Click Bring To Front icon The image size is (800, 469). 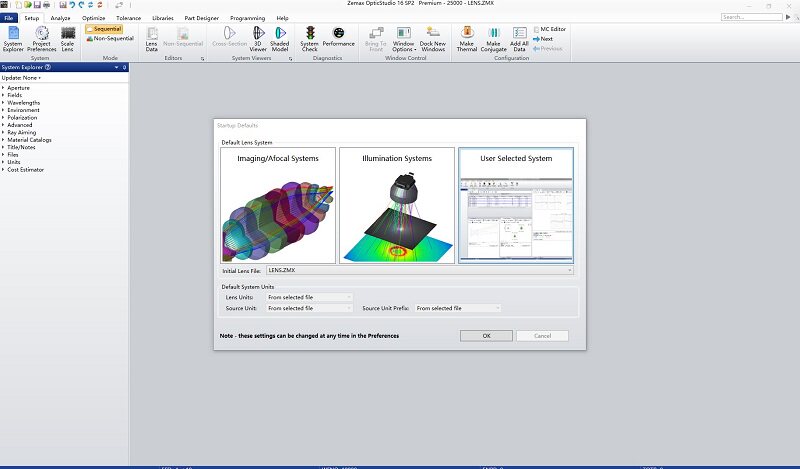(x=376, y=39)
